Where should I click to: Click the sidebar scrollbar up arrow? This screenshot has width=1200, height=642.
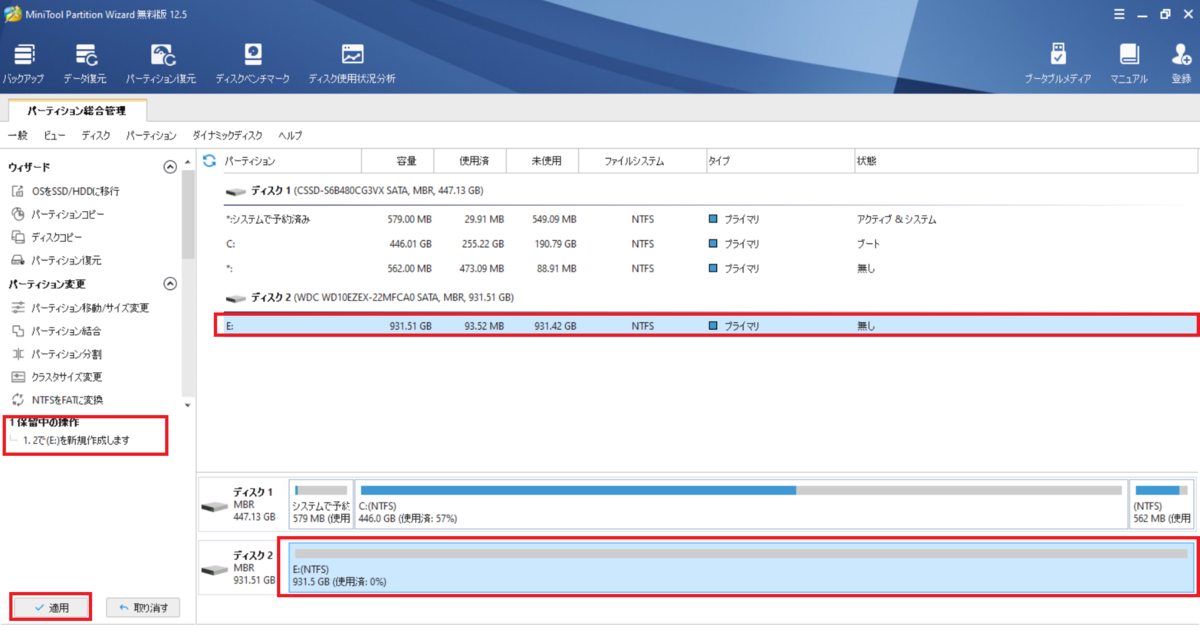click(188, 162)
